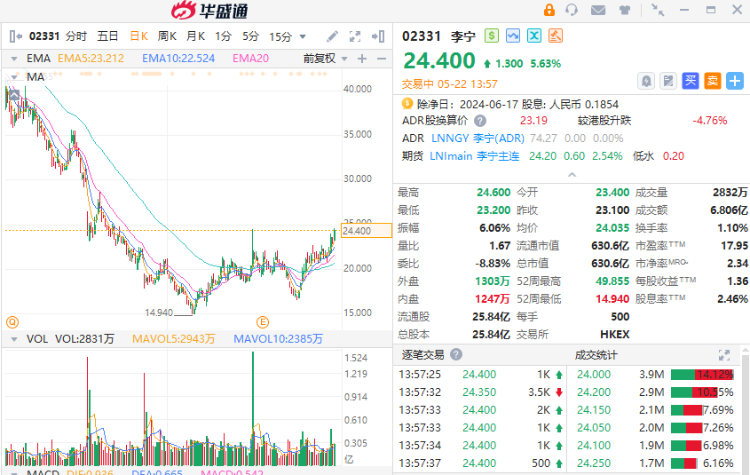Open the skin theme shirt icon
The width and height of the screenshot is (750, 475).
pos(624,10)
